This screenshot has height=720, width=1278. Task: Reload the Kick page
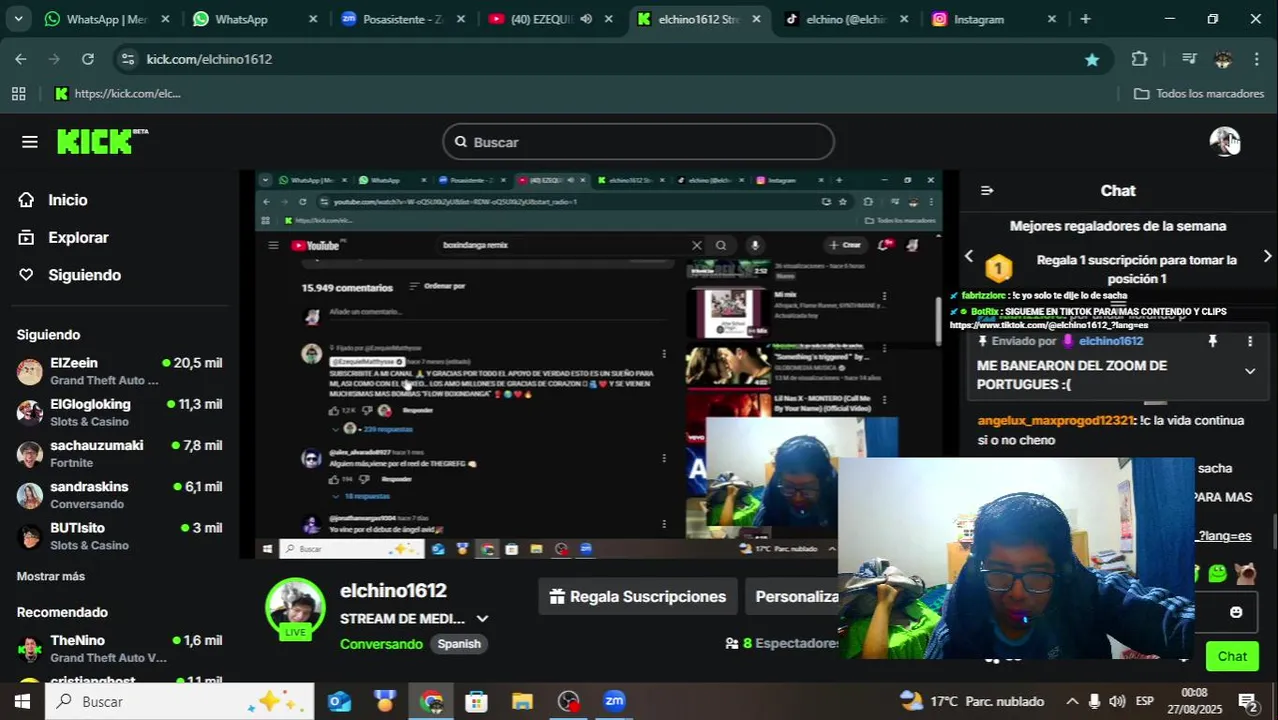coord(88,59)
